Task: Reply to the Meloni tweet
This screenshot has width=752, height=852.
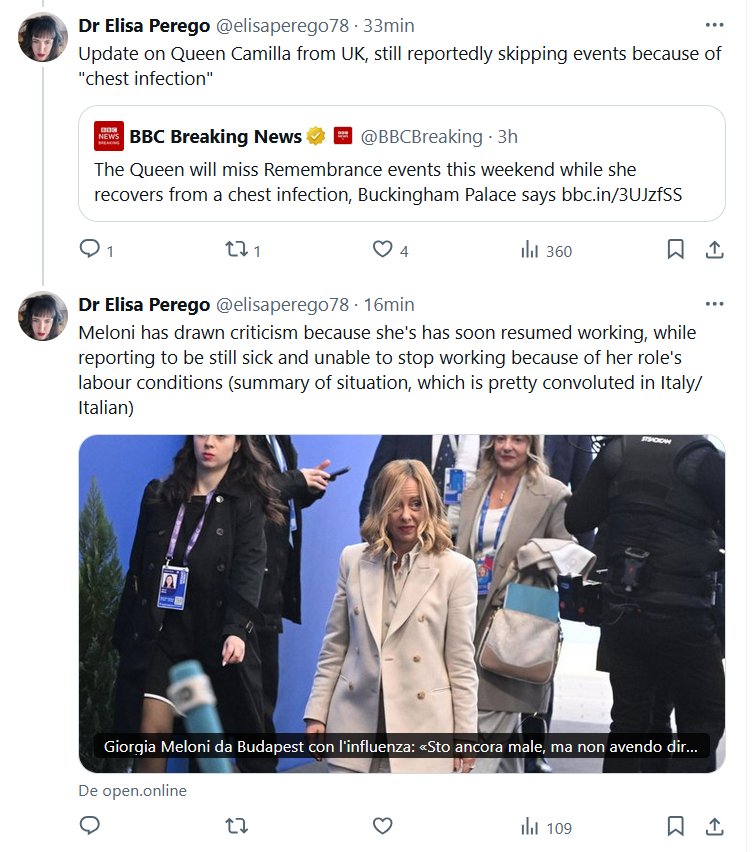Action: (x=90, y=826)
